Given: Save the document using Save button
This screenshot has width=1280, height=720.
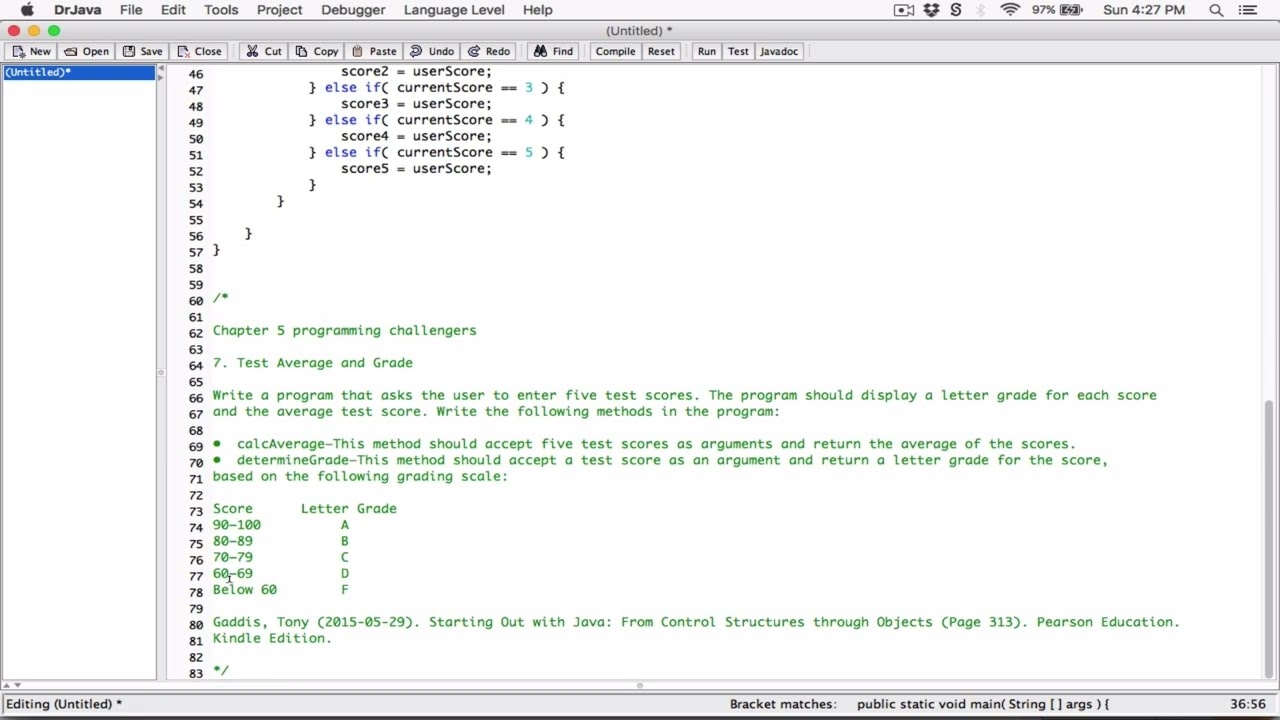Looking at the screenshot, I should pyautogui.click(x=142, y=51).
